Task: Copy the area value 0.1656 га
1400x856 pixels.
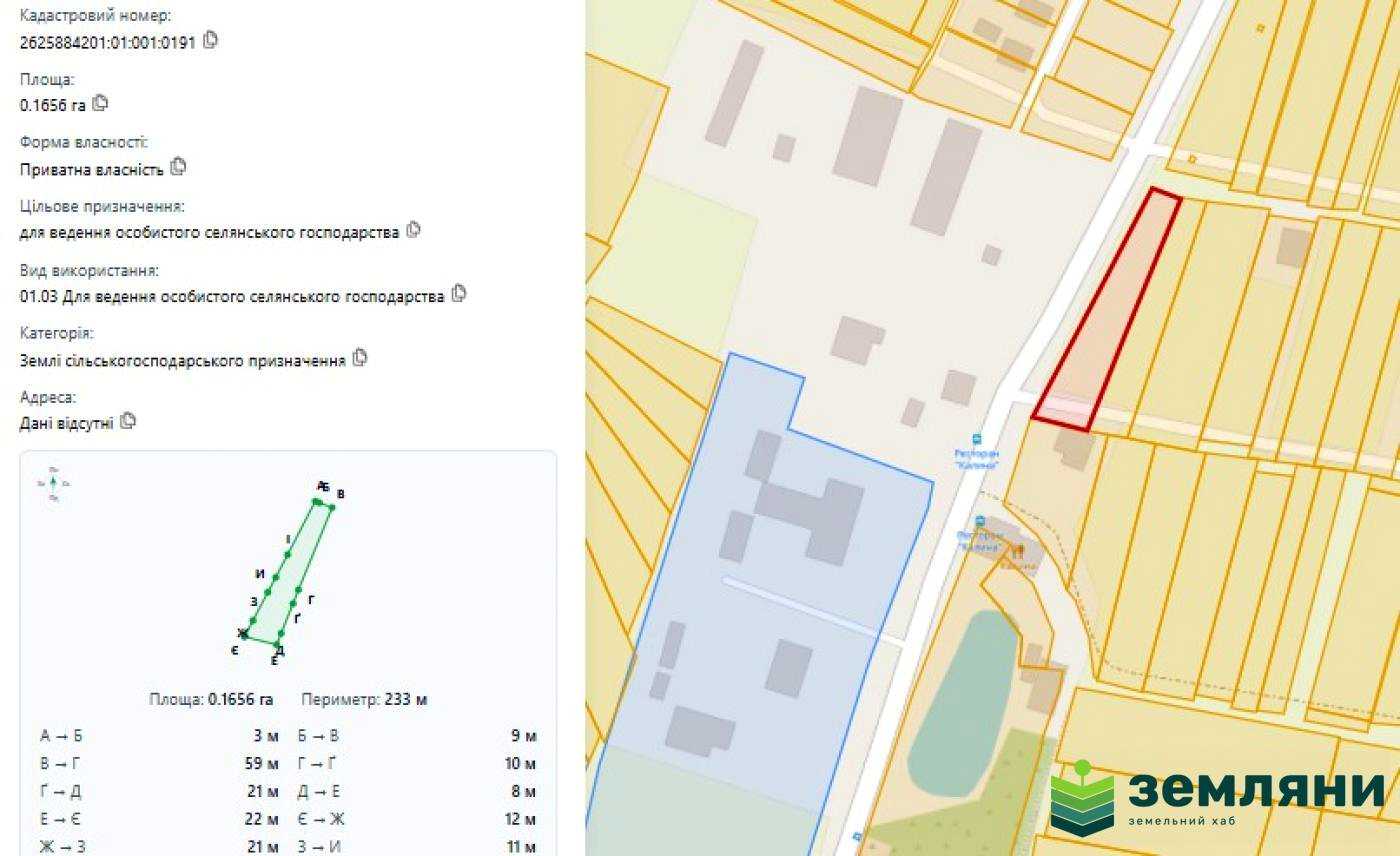Action: pos(100,103)
